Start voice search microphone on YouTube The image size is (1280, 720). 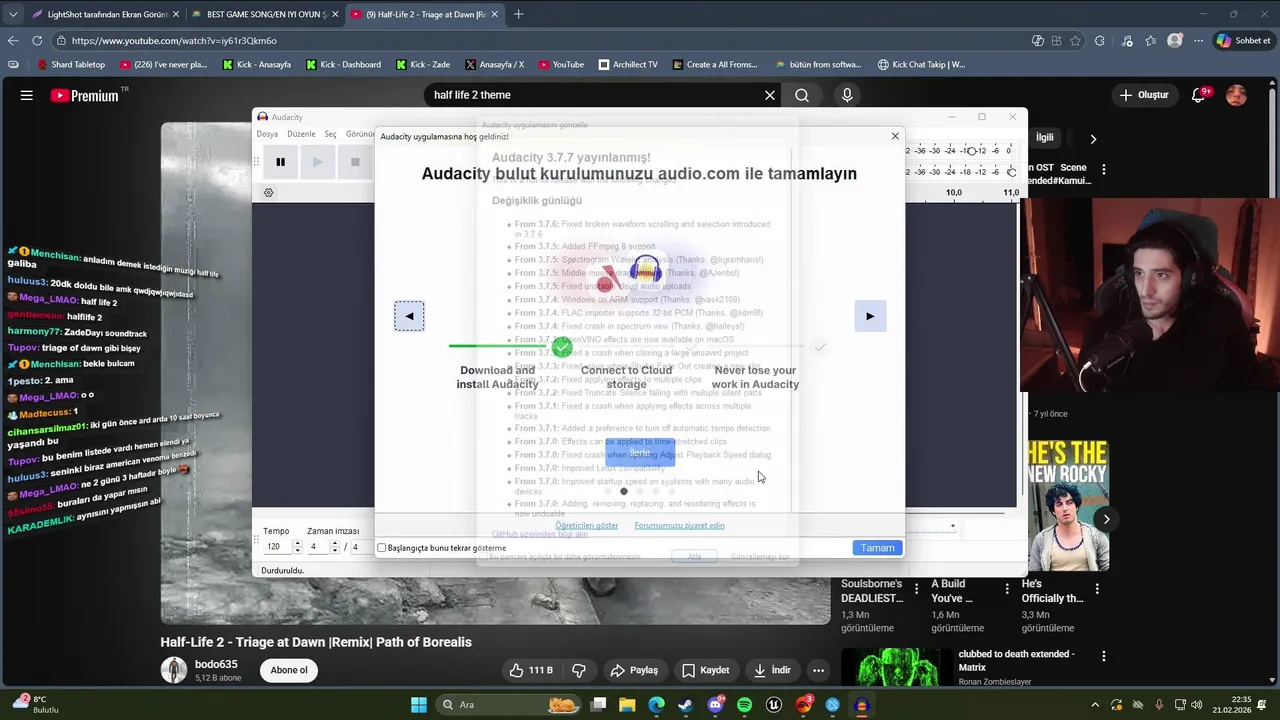847,95
